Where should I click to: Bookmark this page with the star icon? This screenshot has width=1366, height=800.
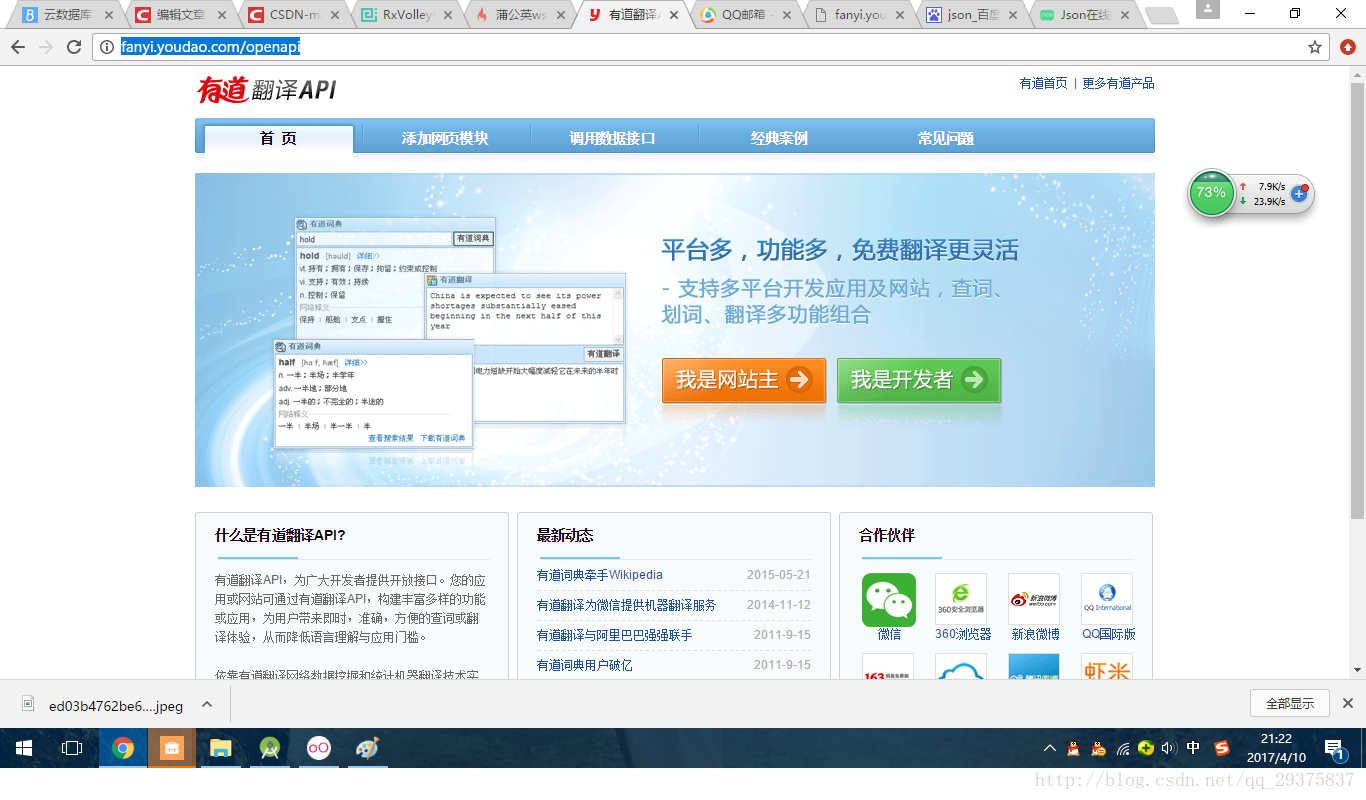click(x=1315, y=47)
